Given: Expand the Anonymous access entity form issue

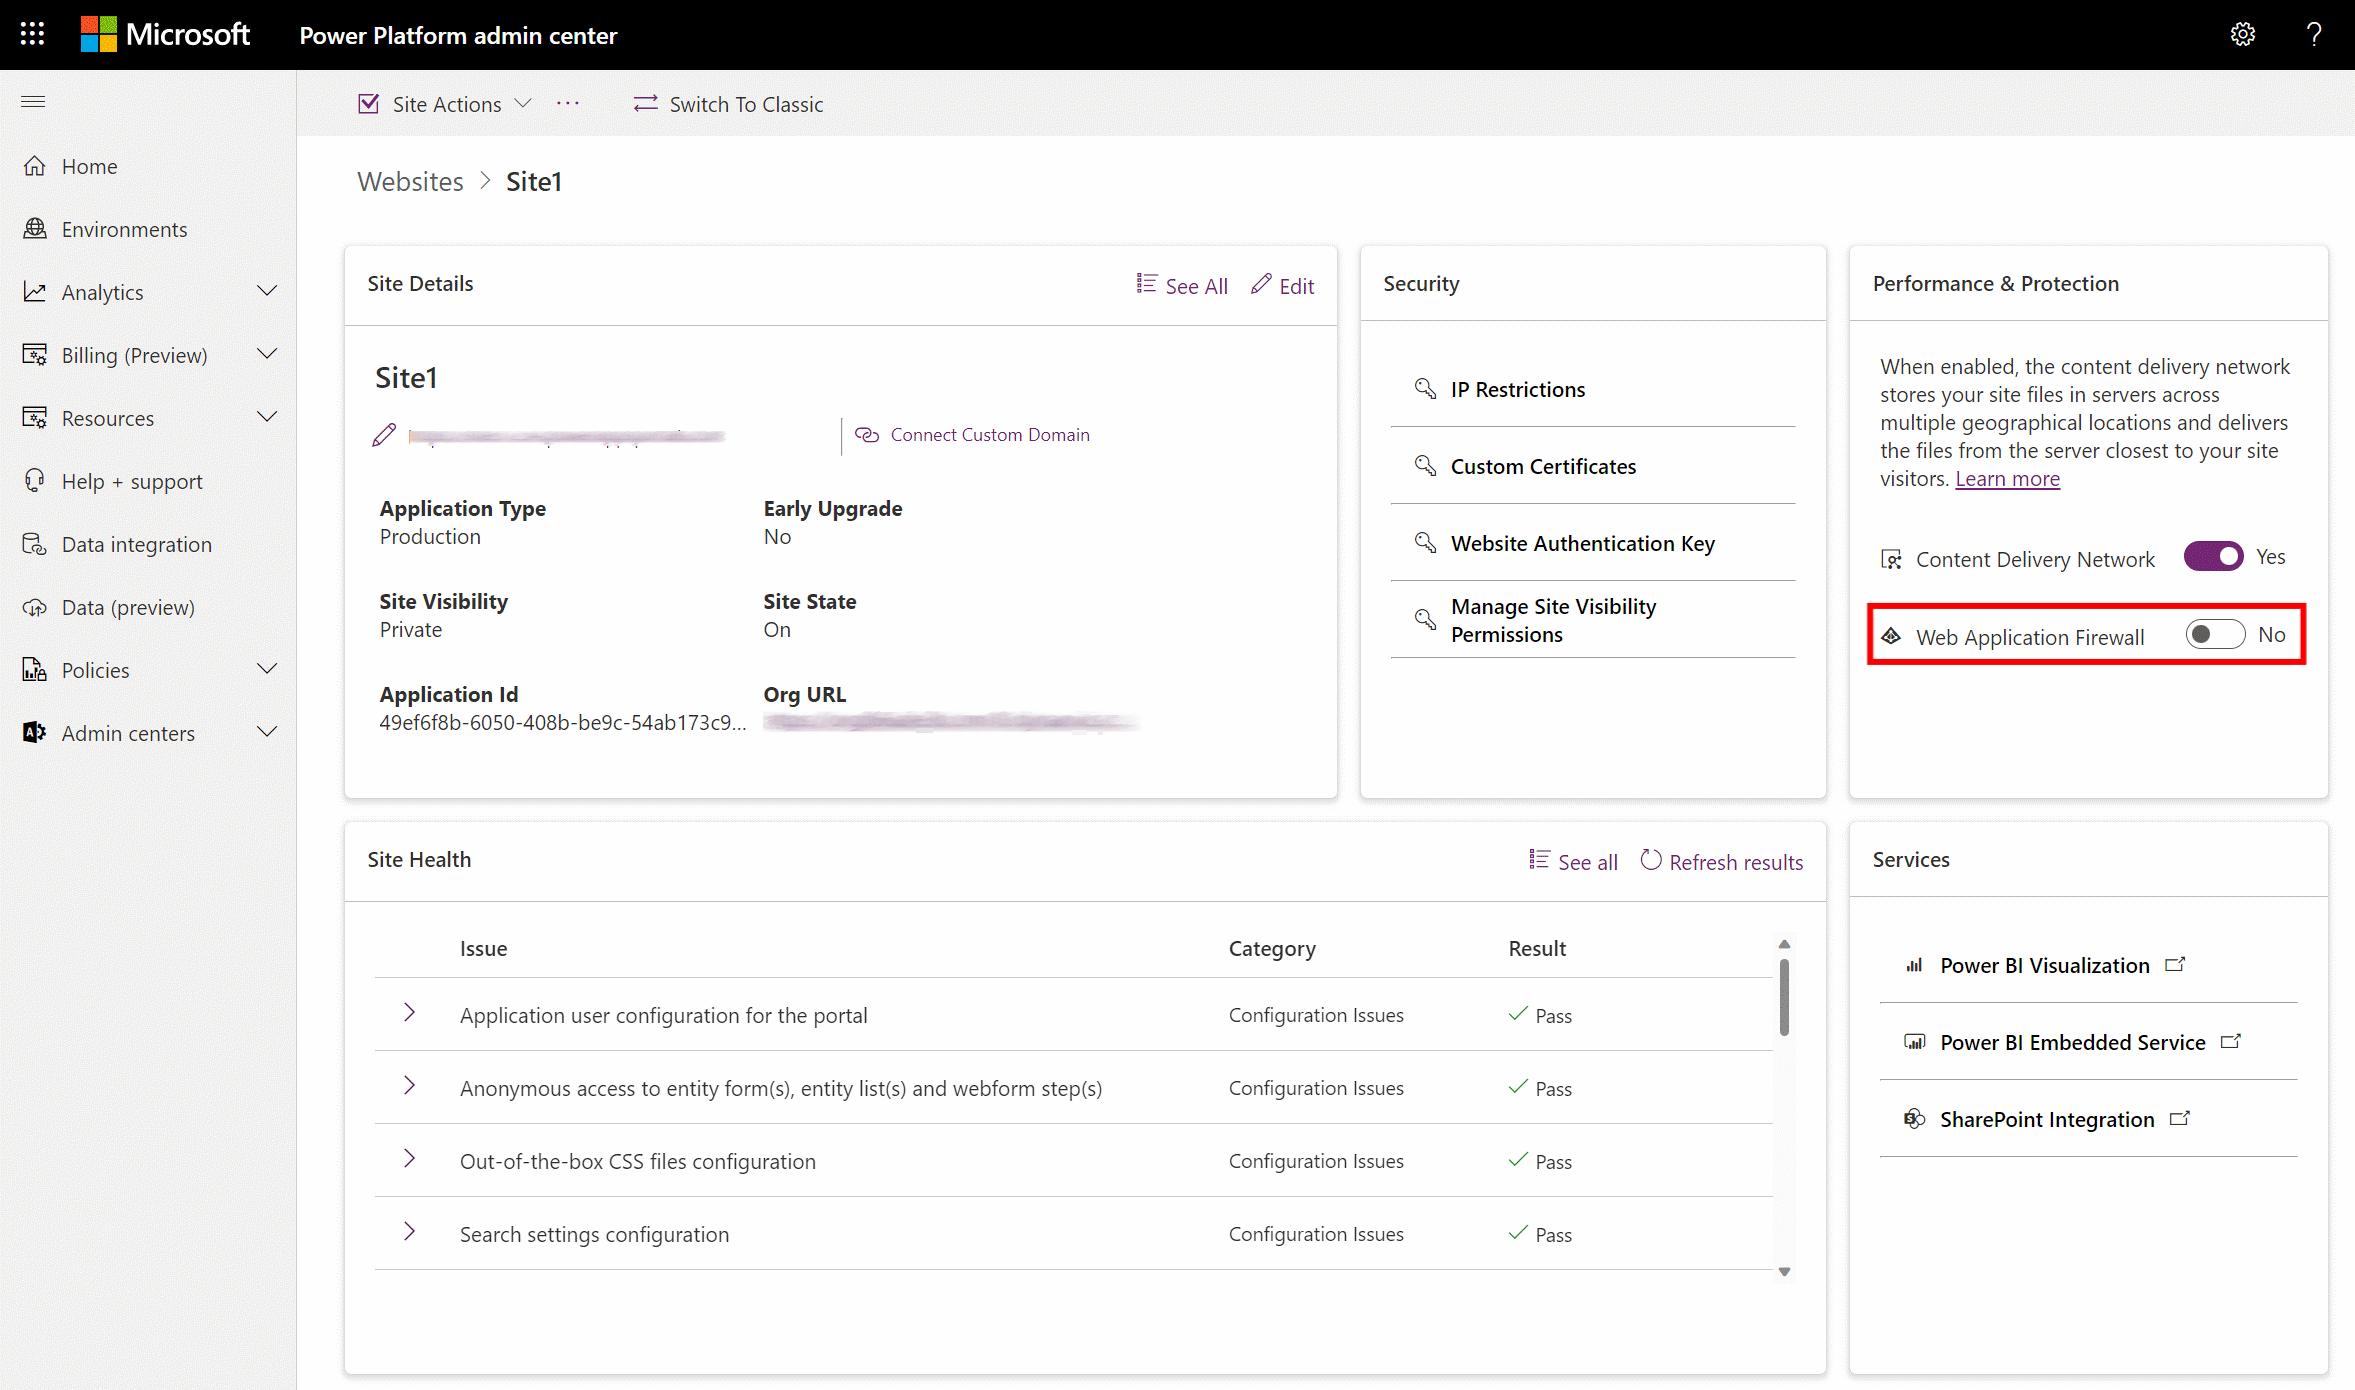Looking at the screenshot, I should coord(410,1087).
